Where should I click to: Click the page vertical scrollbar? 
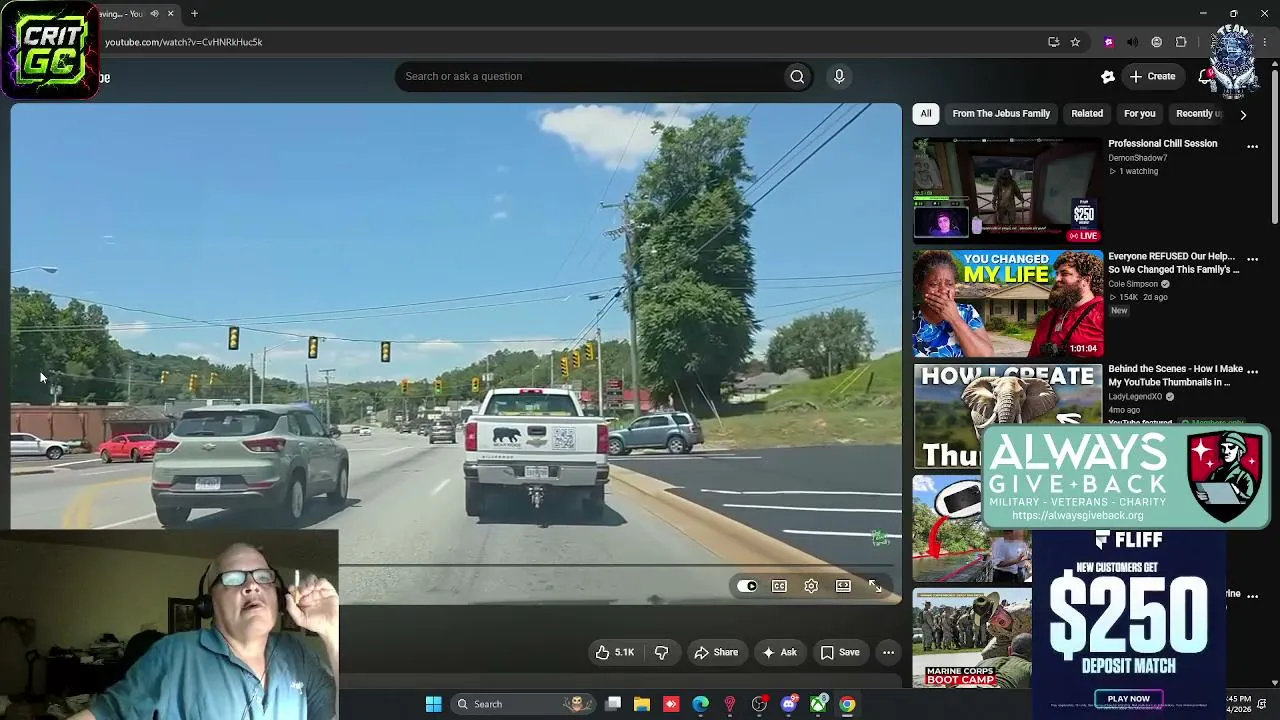(x=1275, y=145)
